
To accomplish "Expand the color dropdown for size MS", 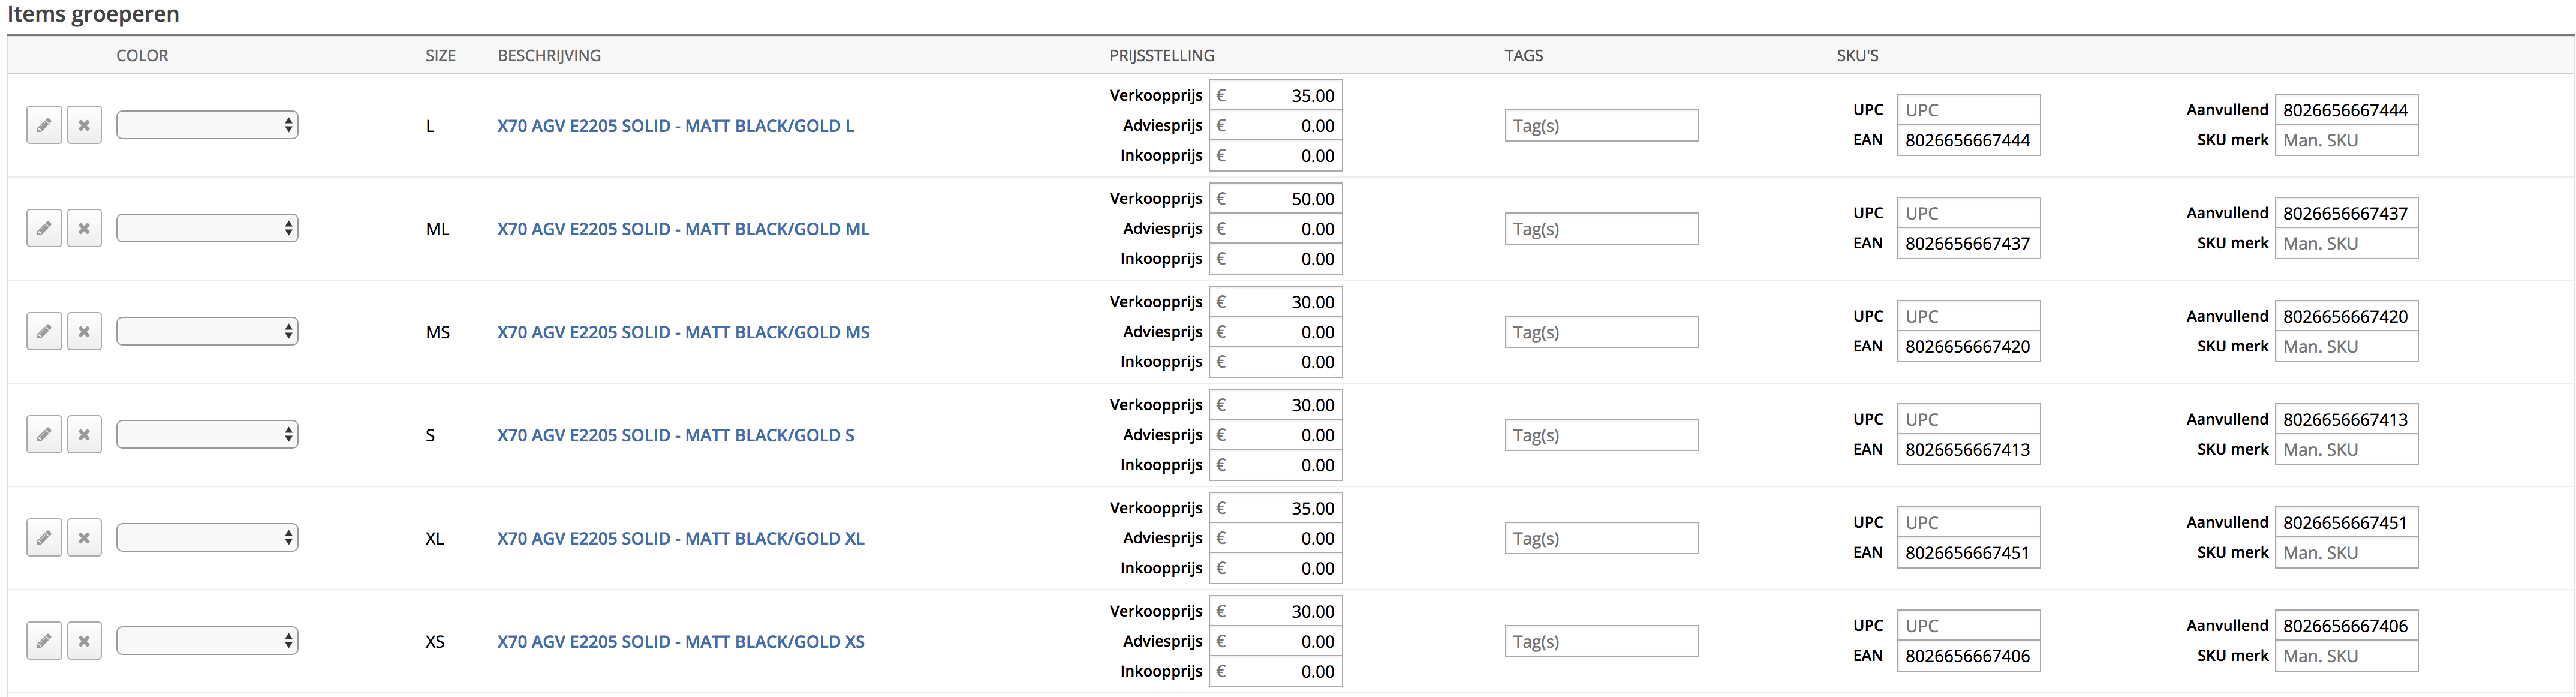I will pyautogui.click(x=207, y=331).
